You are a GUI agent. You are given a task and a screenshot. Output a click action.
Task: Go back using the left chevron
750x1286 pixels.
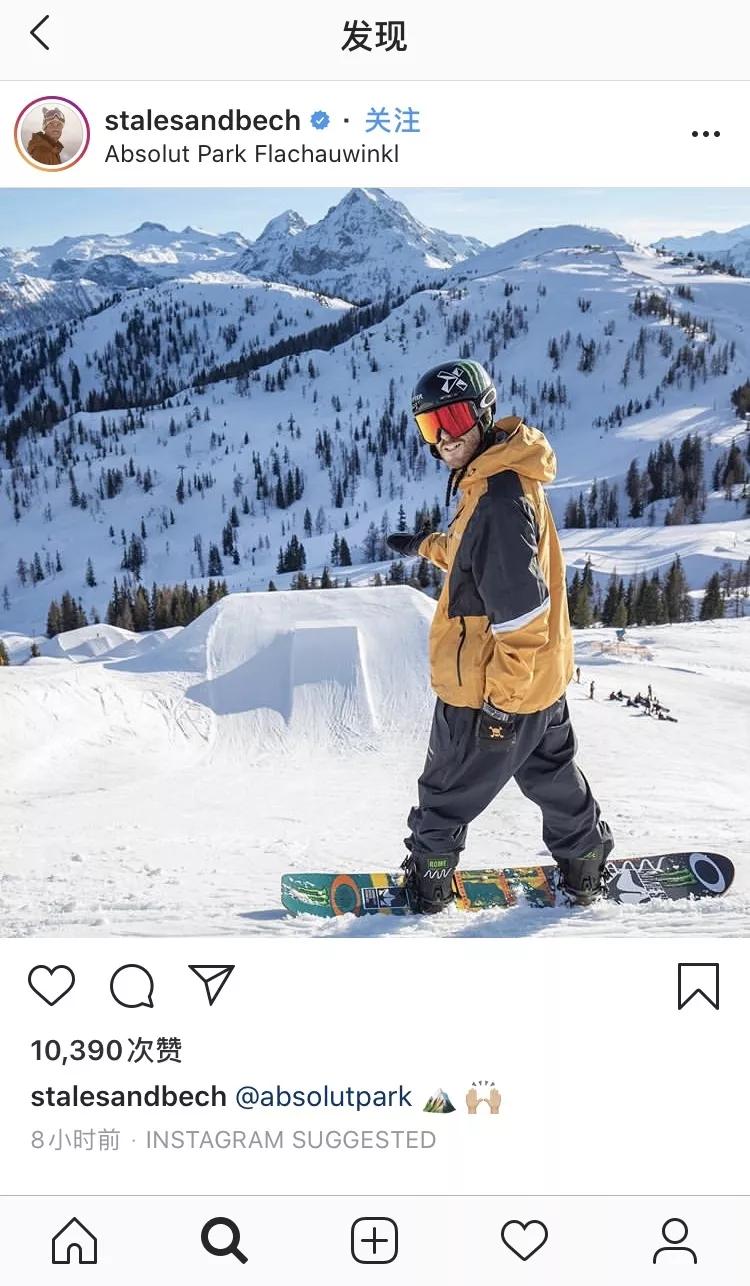(39, 34)
